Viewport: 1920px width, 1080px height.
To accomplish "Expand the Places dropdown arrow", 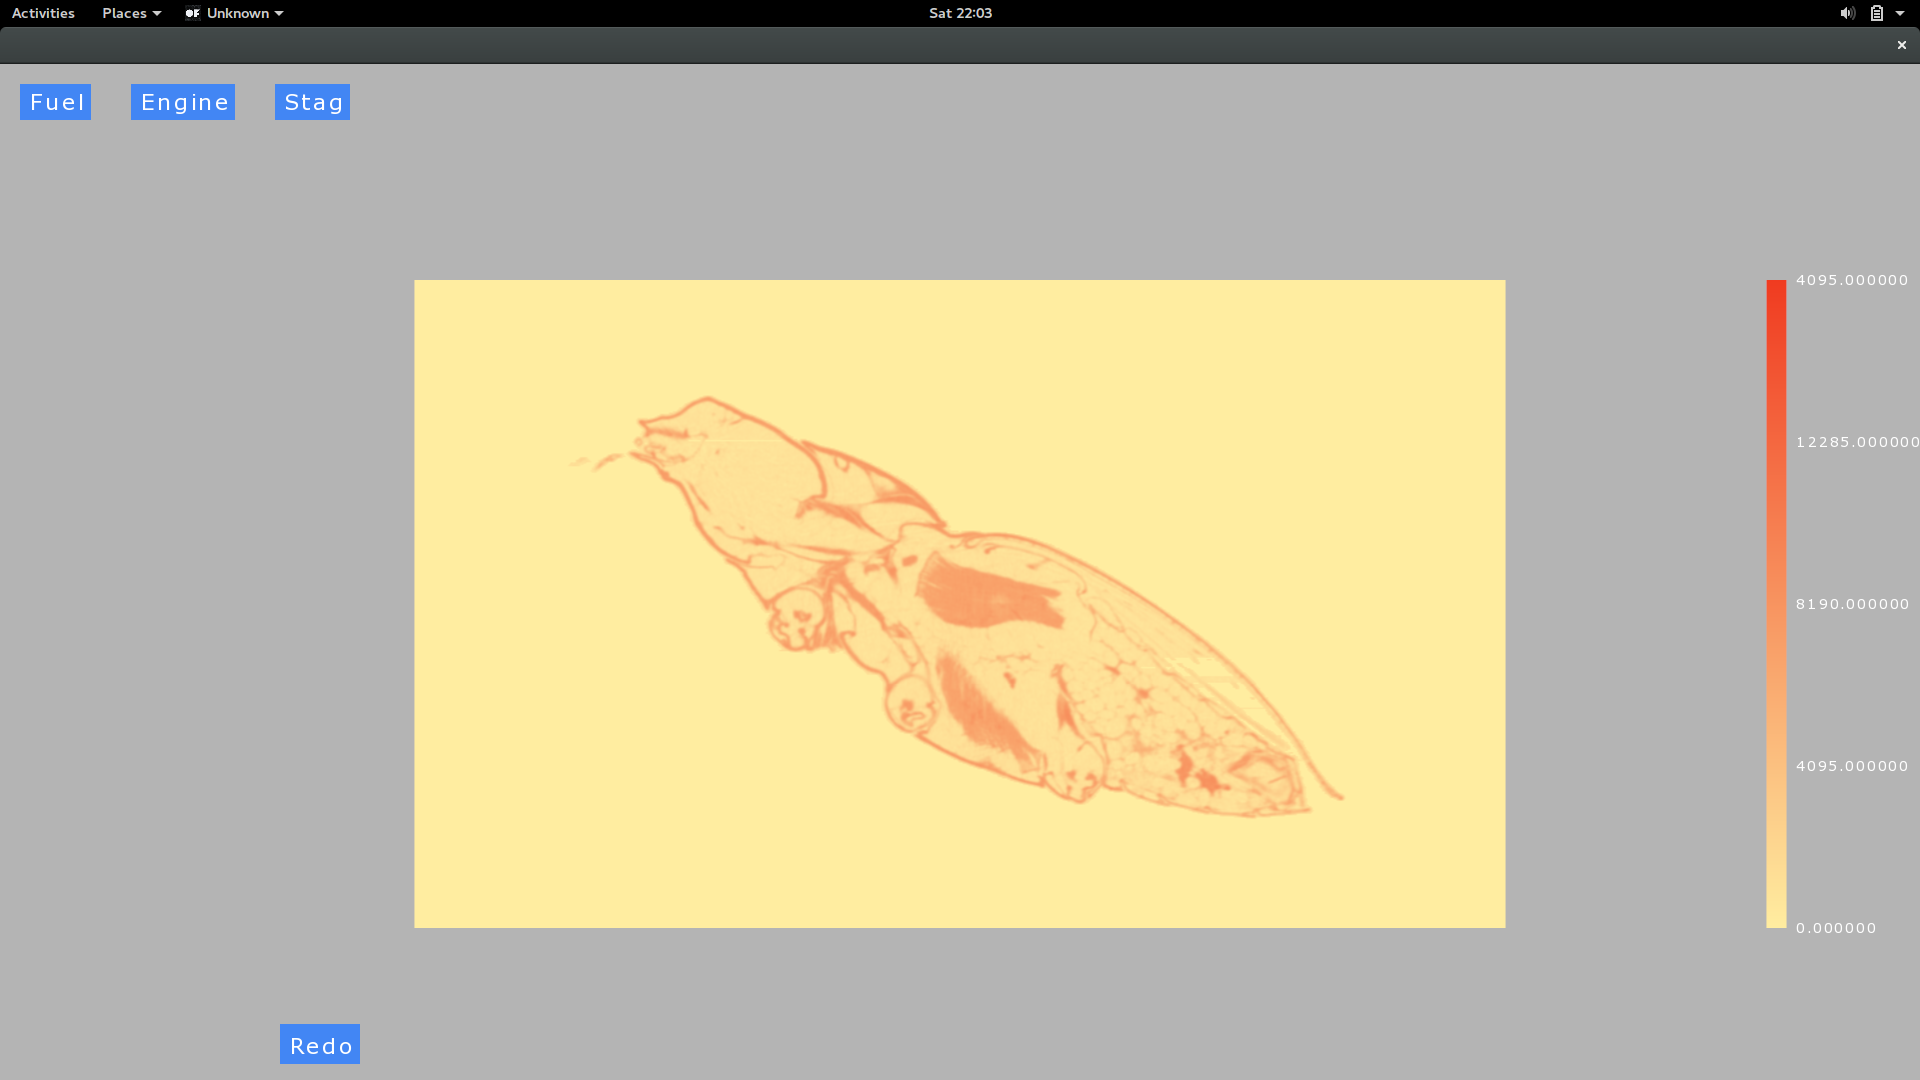I will (157, 13).
